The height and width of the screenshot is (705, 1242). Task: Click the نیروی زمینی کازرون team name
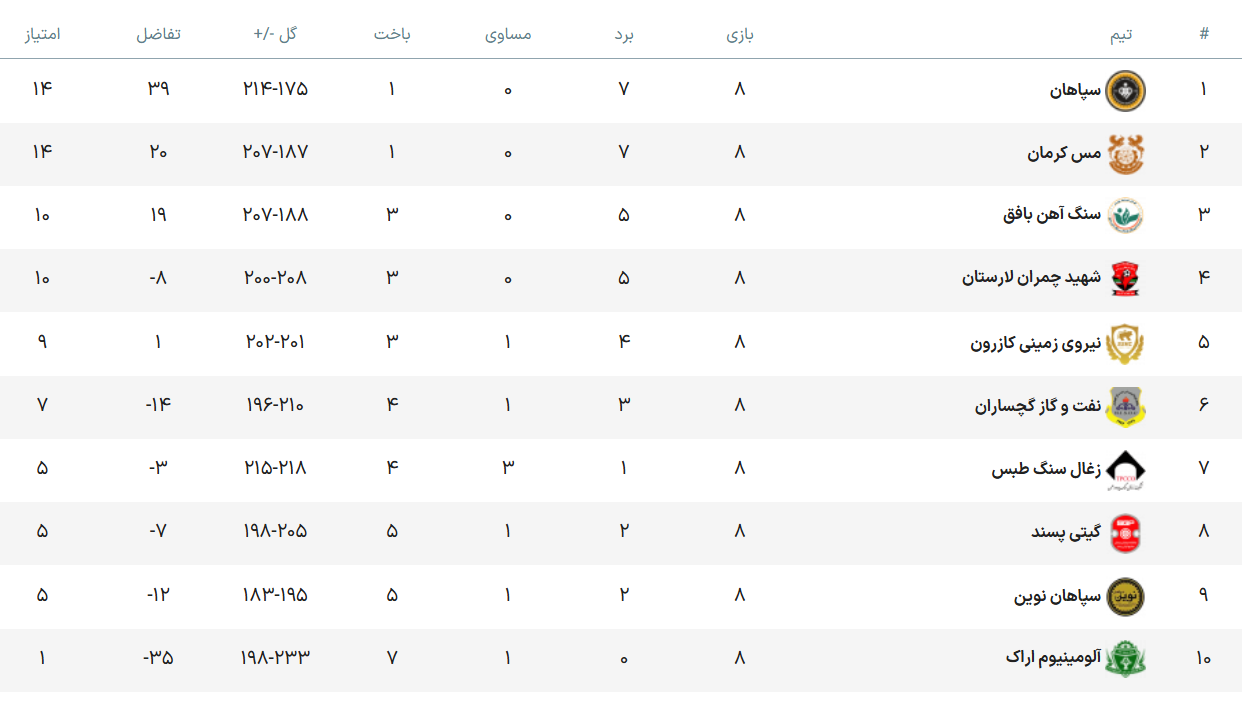[x=1035, y=342]
